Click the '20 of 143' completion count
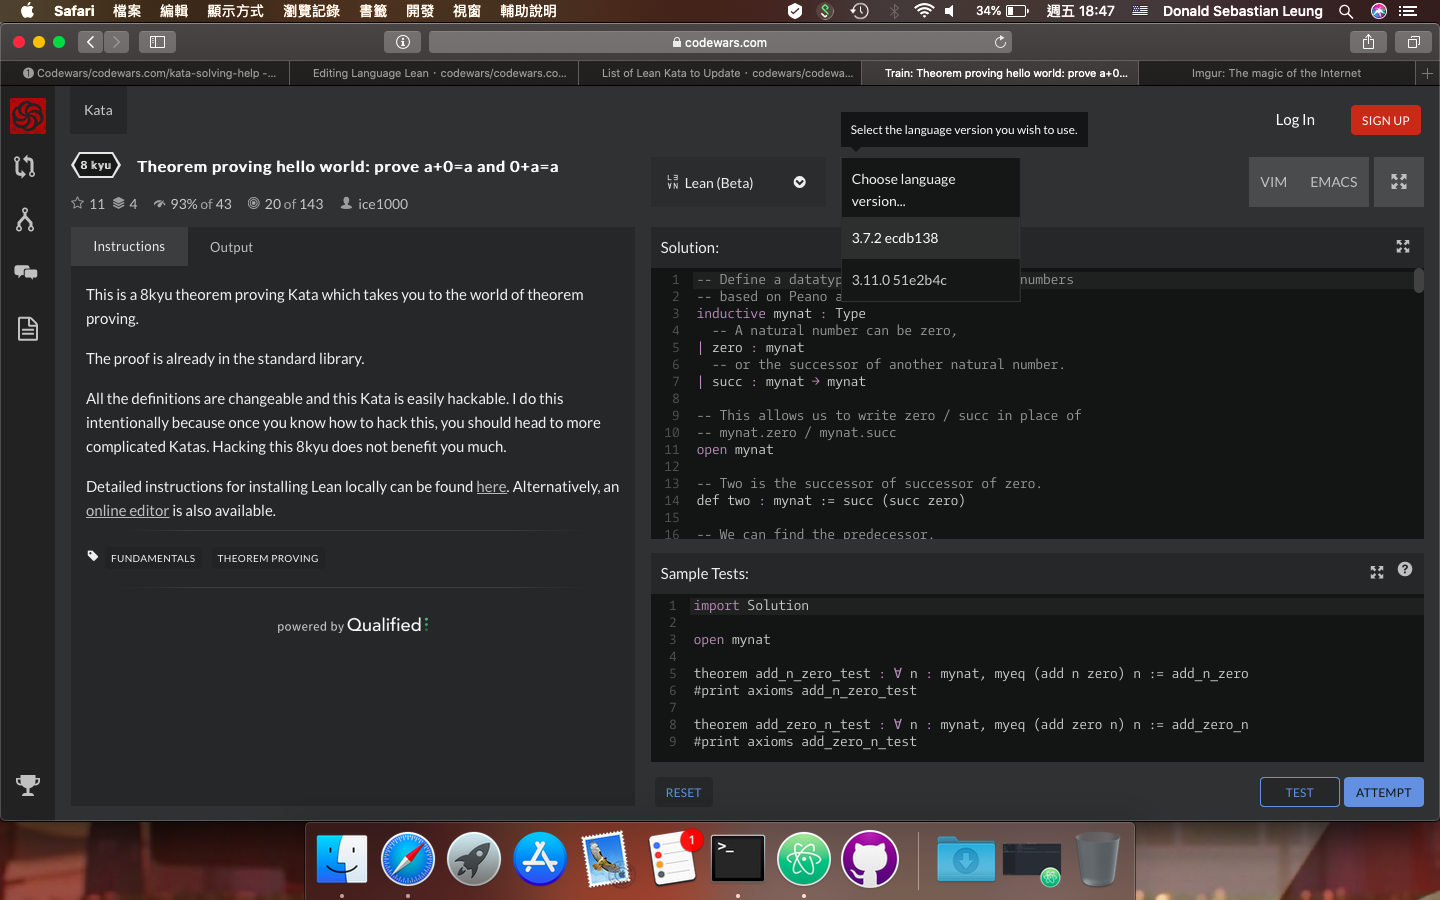Image resolution: width=1440 pixels, height=900 pixels. 285,203
